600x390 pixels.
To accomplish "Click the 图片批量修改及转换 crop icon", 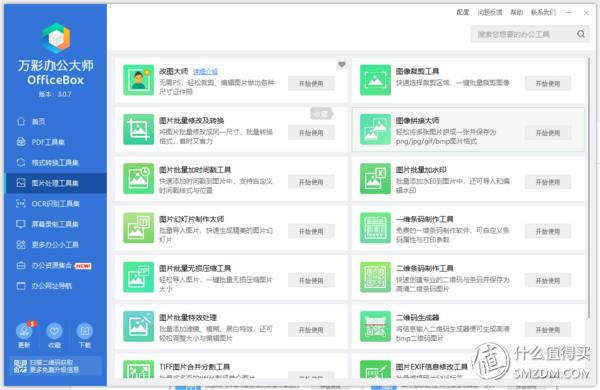I will [139, 129].
